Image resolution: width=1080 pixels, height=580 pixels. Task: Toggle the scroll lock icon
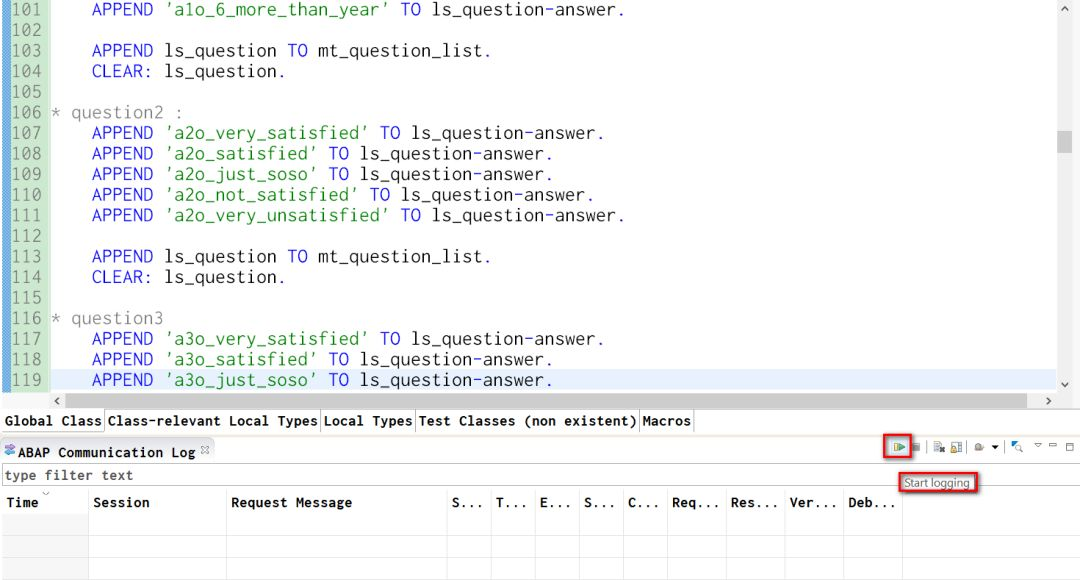click(956, 447)
